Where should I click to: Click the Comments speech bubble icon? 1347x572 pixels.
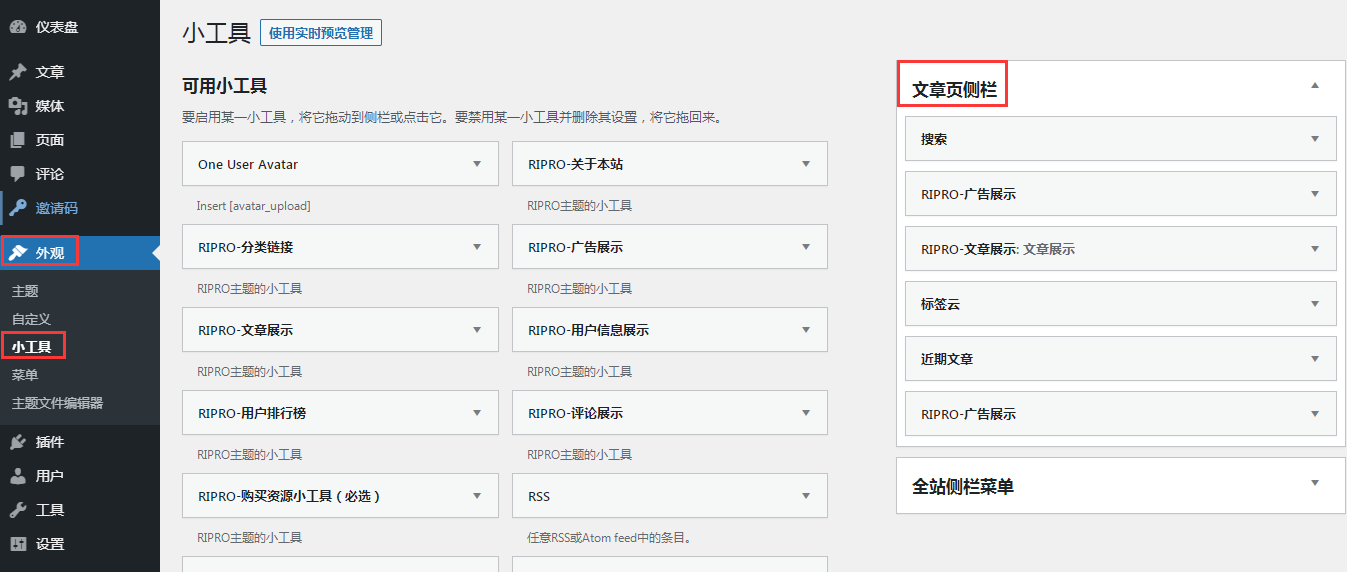(18, 174)
